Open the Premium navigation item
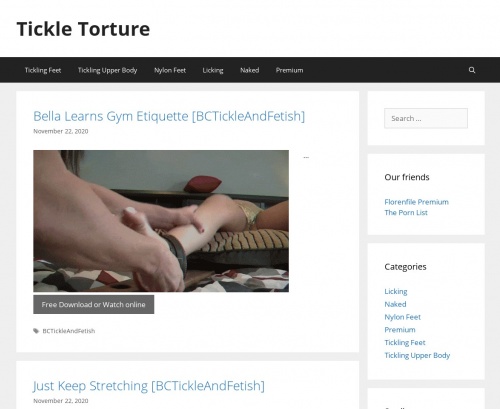This screenshot has width=500, height=409. click(x=289, y=70)
